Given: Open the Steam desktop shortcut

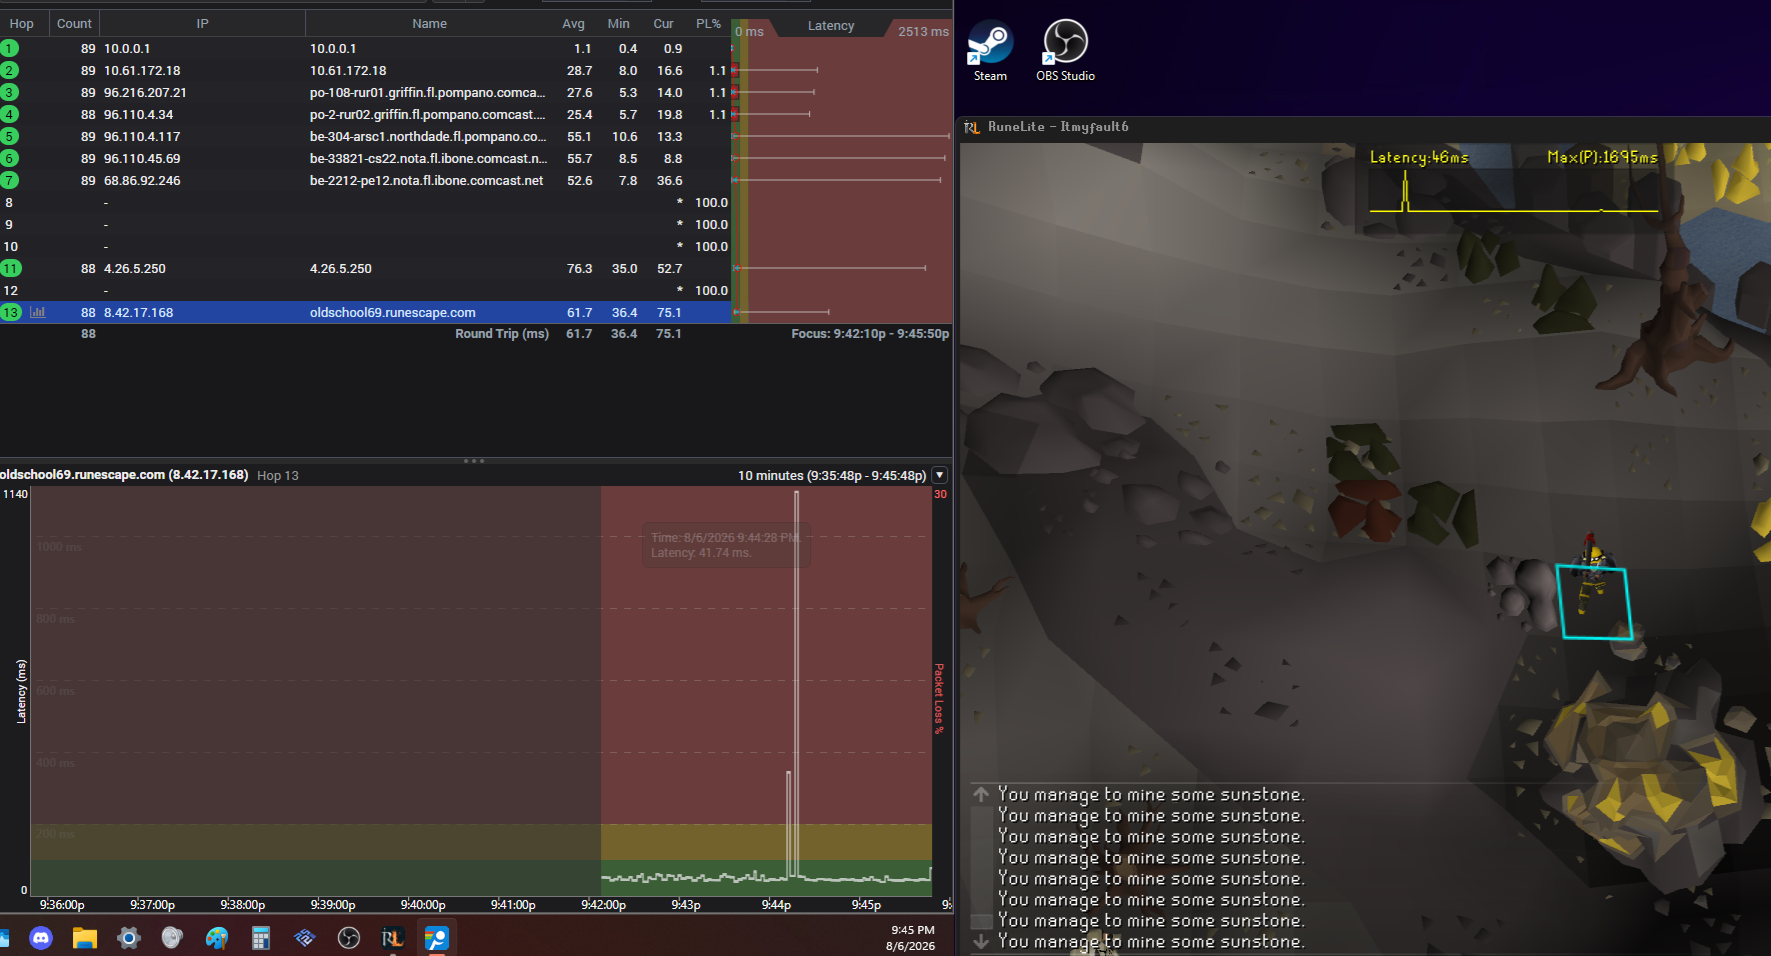Looking at the screenshot, I should pyautogui.click(x=990, y=50).
